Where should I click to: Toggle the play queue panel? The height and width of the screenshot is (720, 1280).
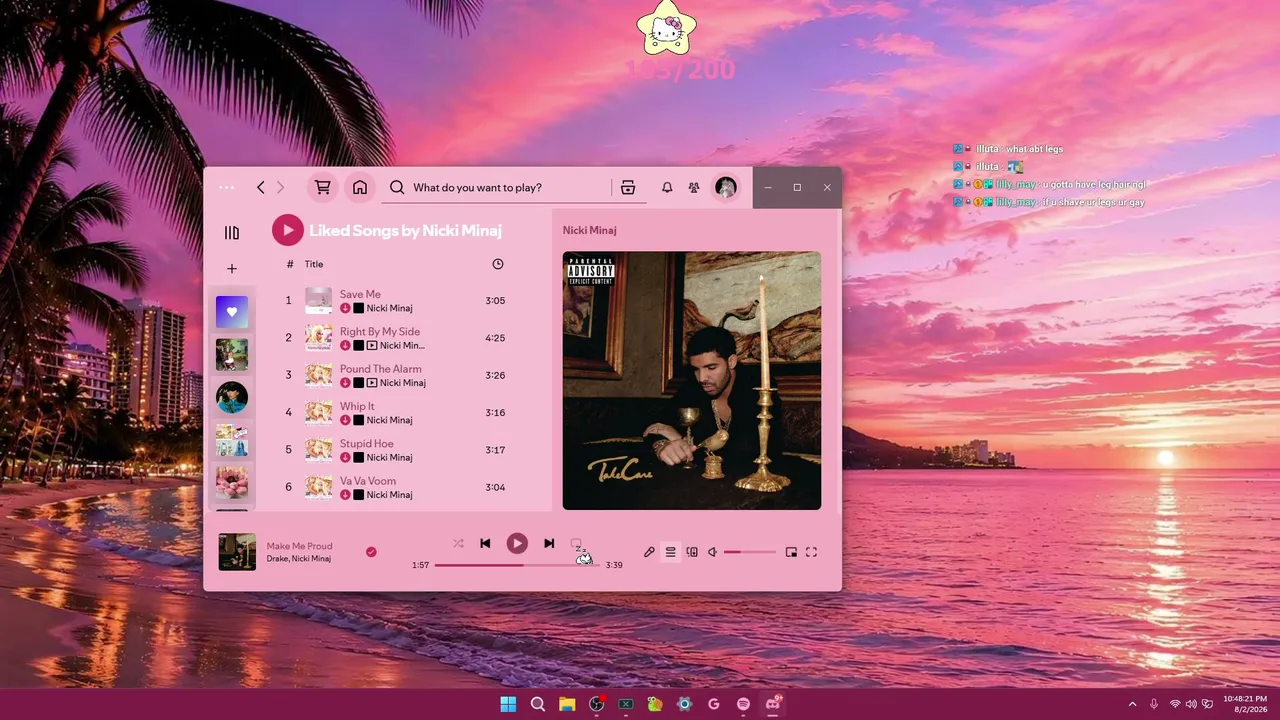click(x=670, y=552)
